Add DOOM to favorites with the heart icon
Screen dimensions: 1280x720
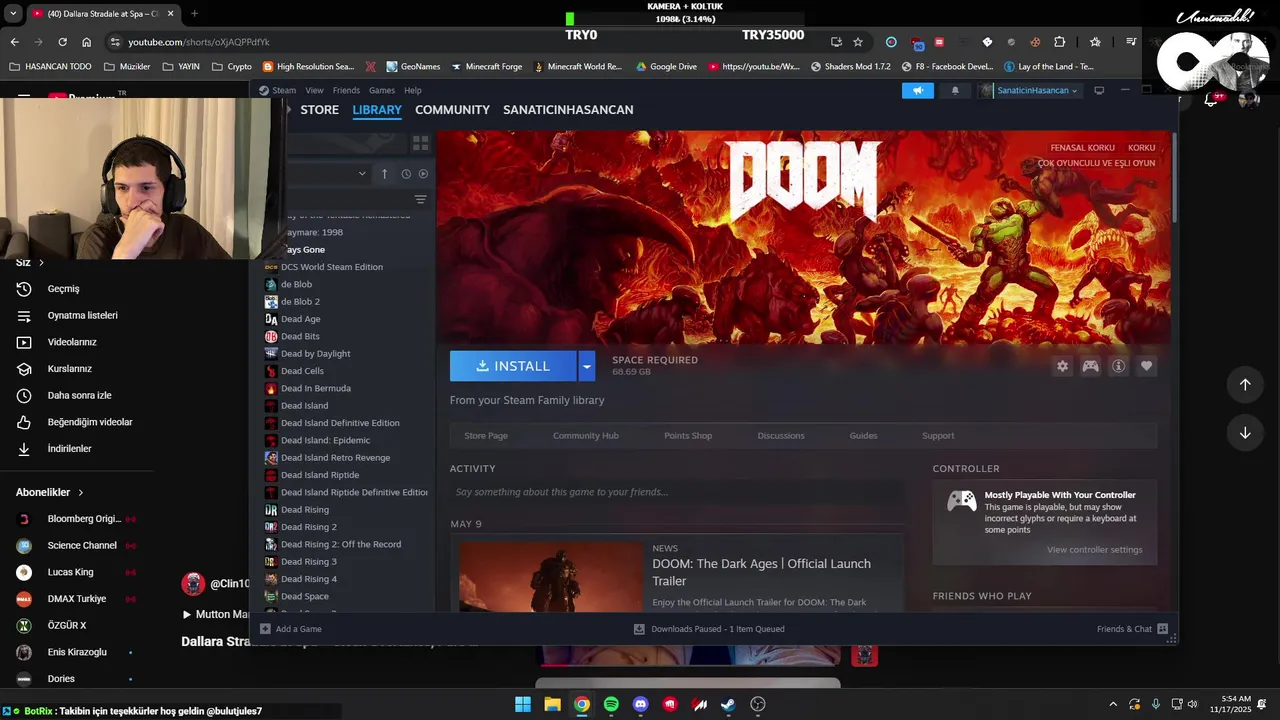tap(1146, 366)
